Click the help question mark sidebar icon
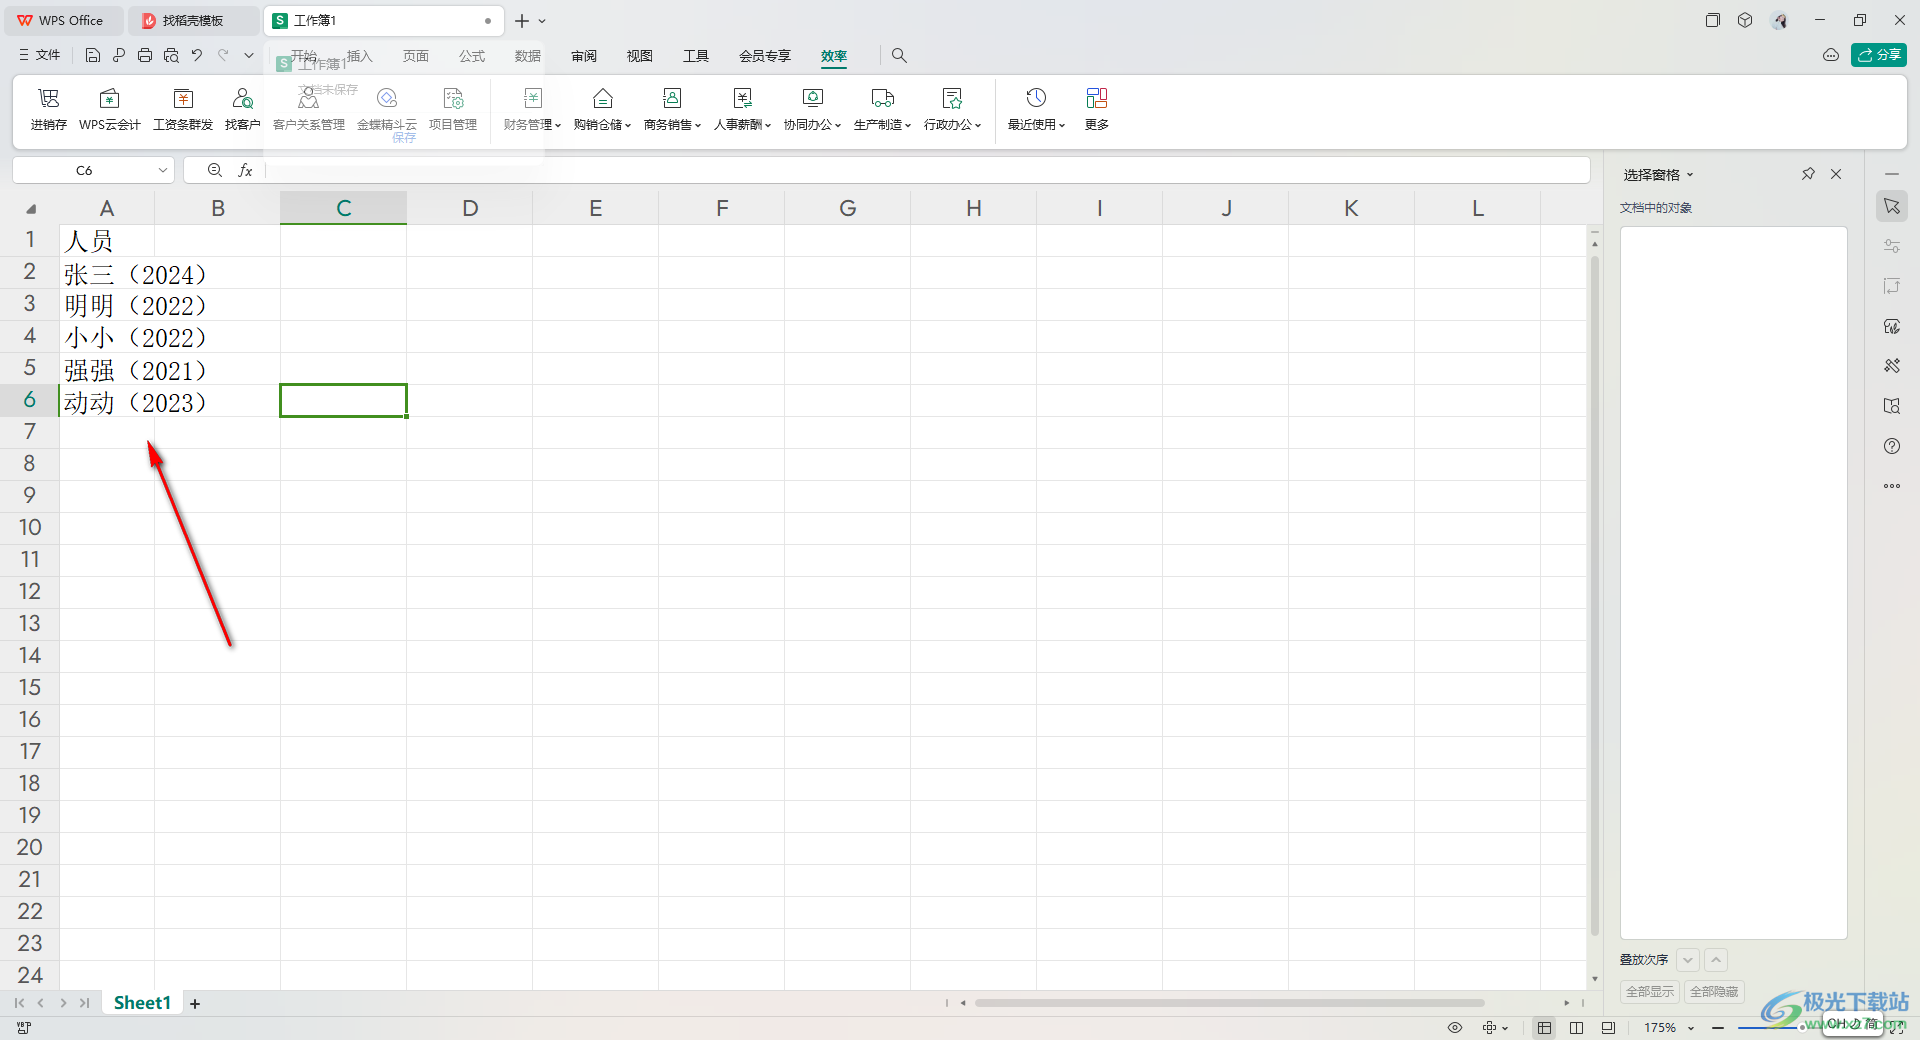This screenshot has width=1920, height=1040. 1892,446
